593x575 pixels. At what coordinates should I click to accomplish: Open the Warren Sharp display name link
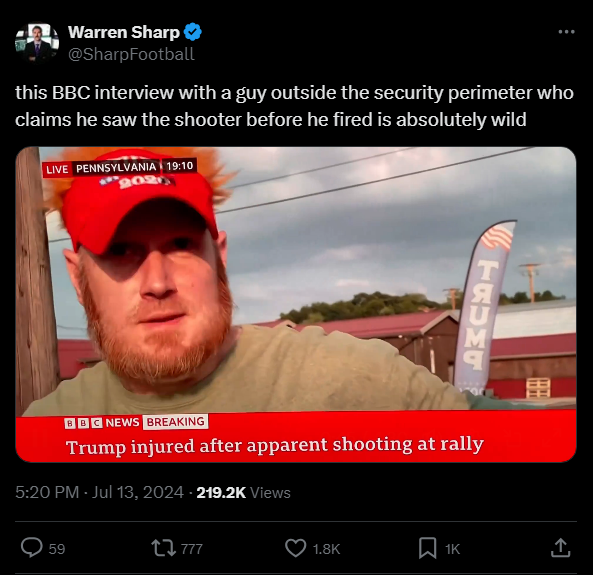(x=124, y=32)
